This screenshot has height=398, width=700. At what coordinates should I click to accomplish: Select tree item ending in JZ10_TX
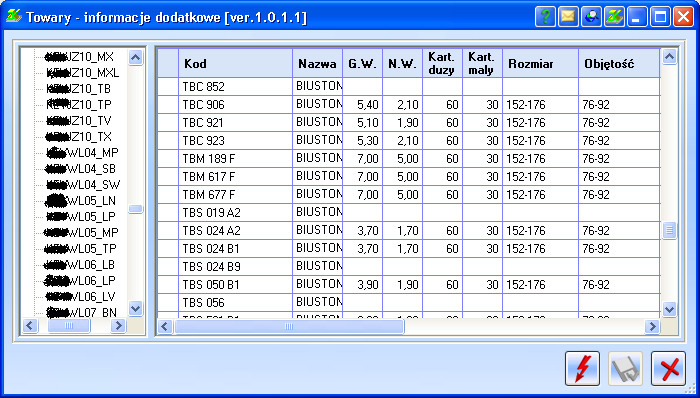[x=79, y=137]
